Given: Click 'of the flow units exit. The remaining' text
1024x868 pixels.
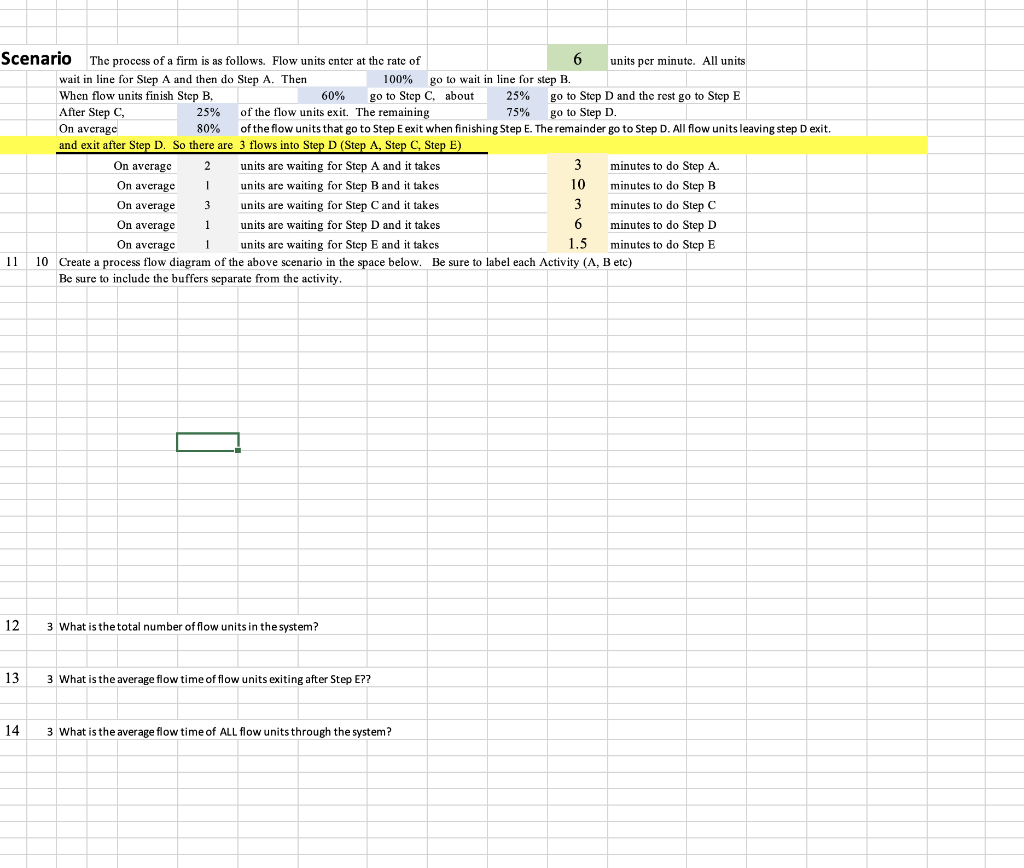Looking at the screenshot, I should pyautogui.click(x=335, y=112).
